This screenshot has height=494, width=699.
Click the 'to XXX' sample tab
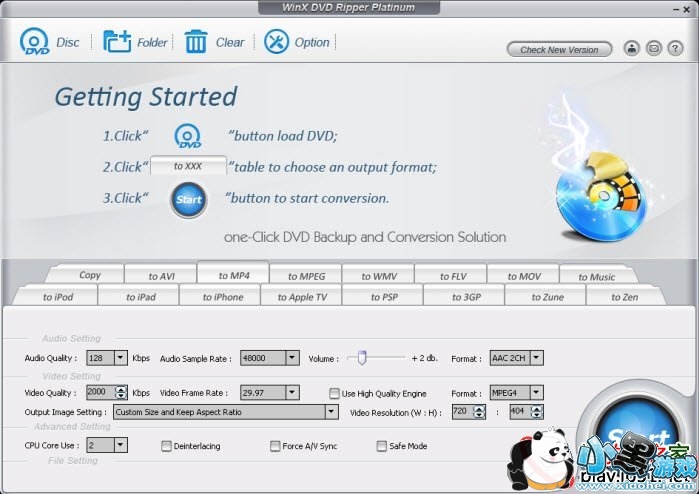pos(188,166)
